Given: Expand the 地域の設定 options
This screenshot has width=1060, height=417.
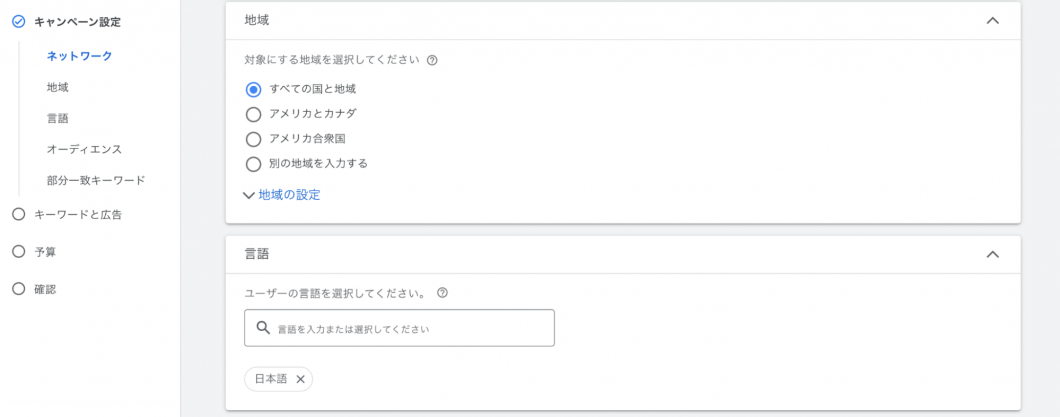Looking at the screenshot, I should coord(282,195).
